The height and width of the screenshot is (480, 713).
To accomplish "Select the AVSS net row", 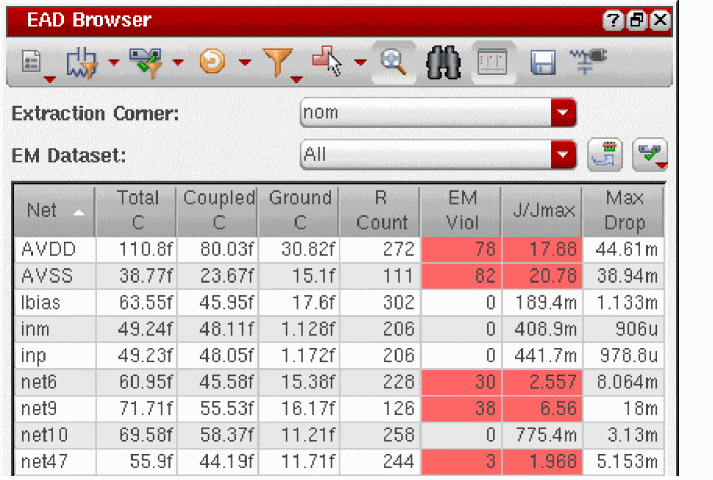I will pyautogui.click(x=339, y=276).
